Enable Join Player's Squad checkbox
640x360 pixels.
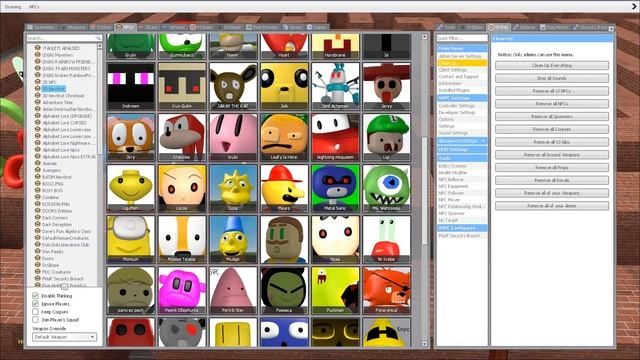(35, 320)
